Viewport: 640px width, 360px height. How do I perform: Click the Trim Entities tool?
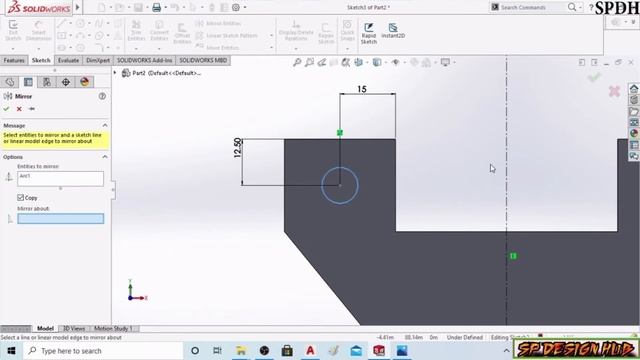[136, 31]
